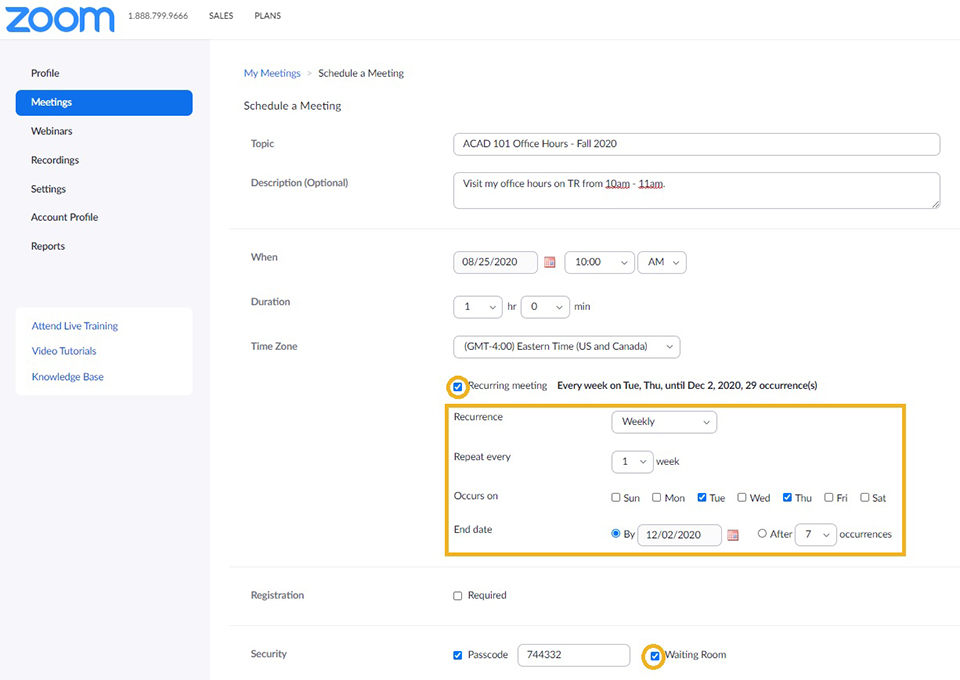Image resolution: width=960 pixels, height=680 pixels.
Task: Open the Time Zone dropdown
Action: 567,347
